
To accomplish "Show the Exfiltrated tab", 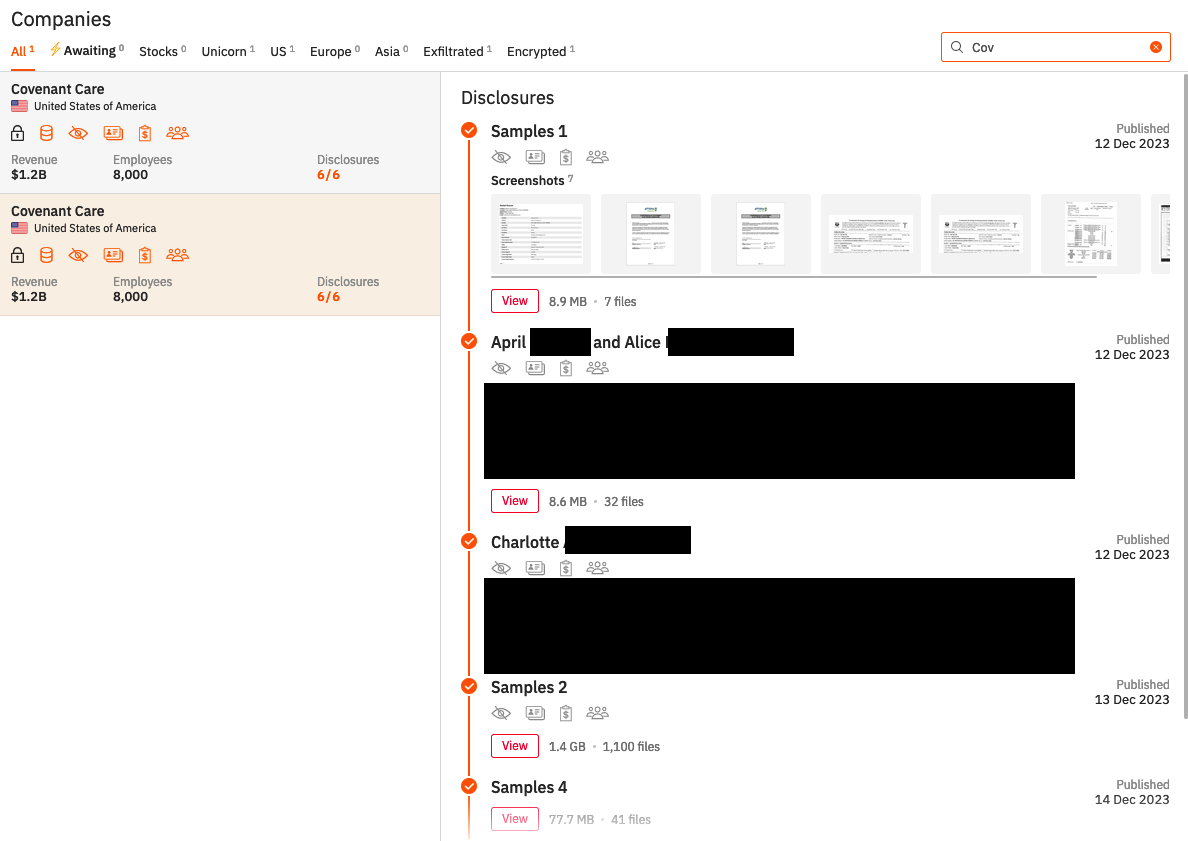I will click(457, 51).
